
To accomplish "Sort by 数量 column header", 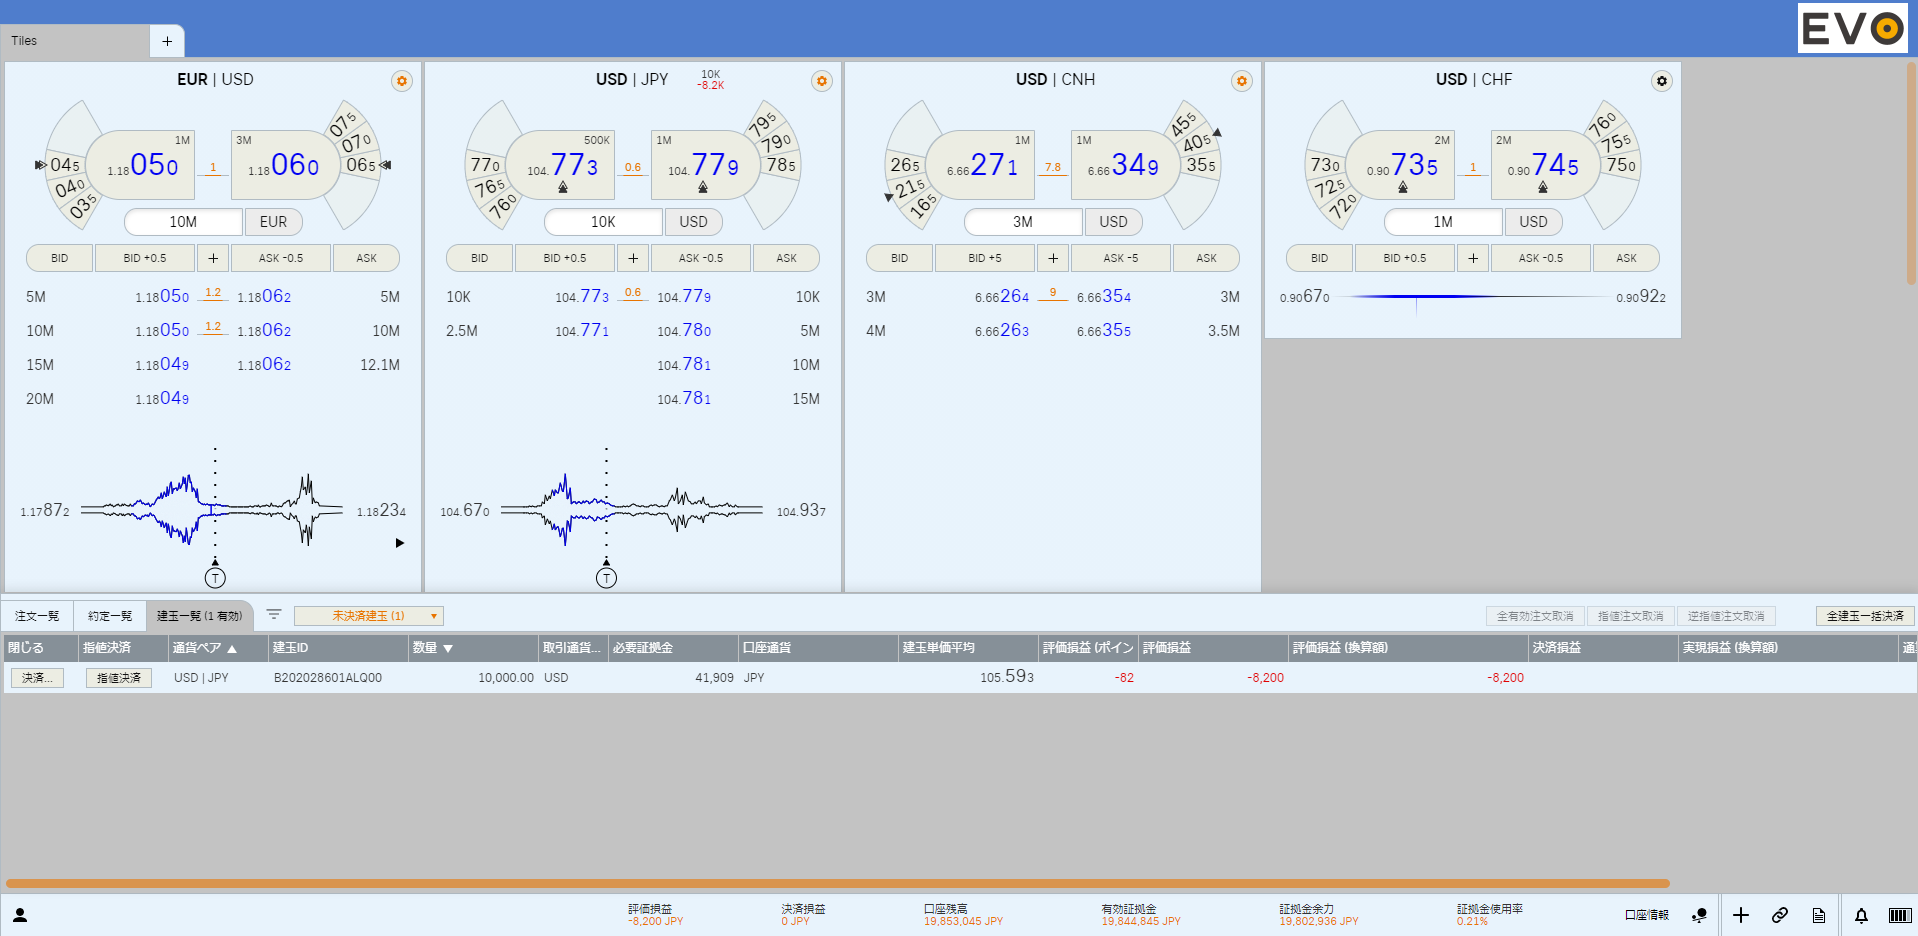I will point(433,648).
